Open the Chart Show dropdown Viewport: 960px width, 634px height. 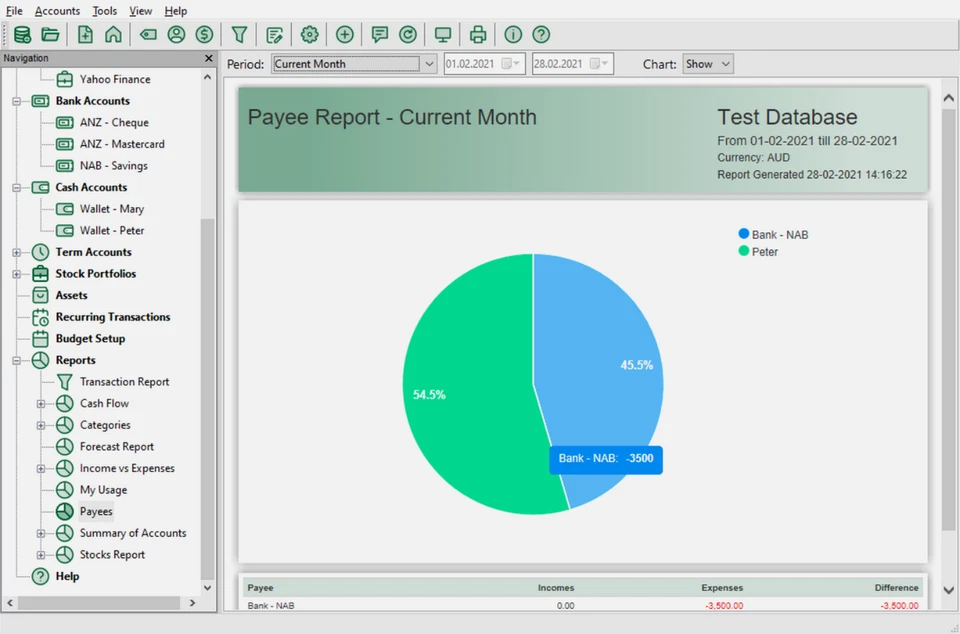click(x=708, y=64)
